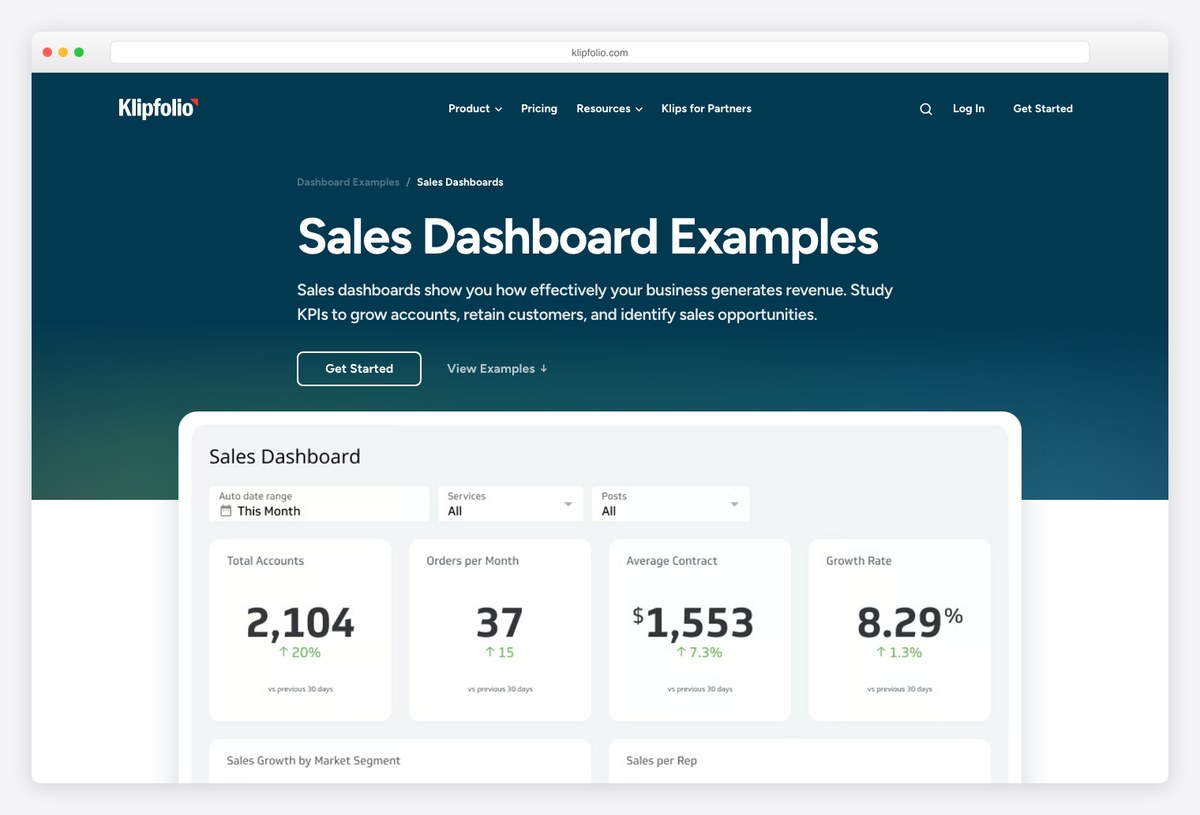The image size is (1200, 815).
Task: Click the green 15 increase indicator
Action: click(x=500, y=652)
